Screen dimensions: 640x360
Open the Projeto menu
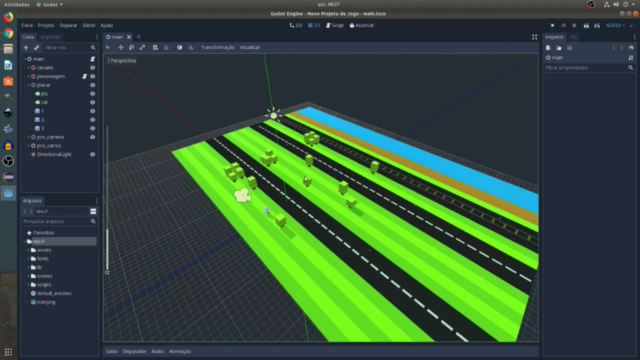click(x=46, y=25)
